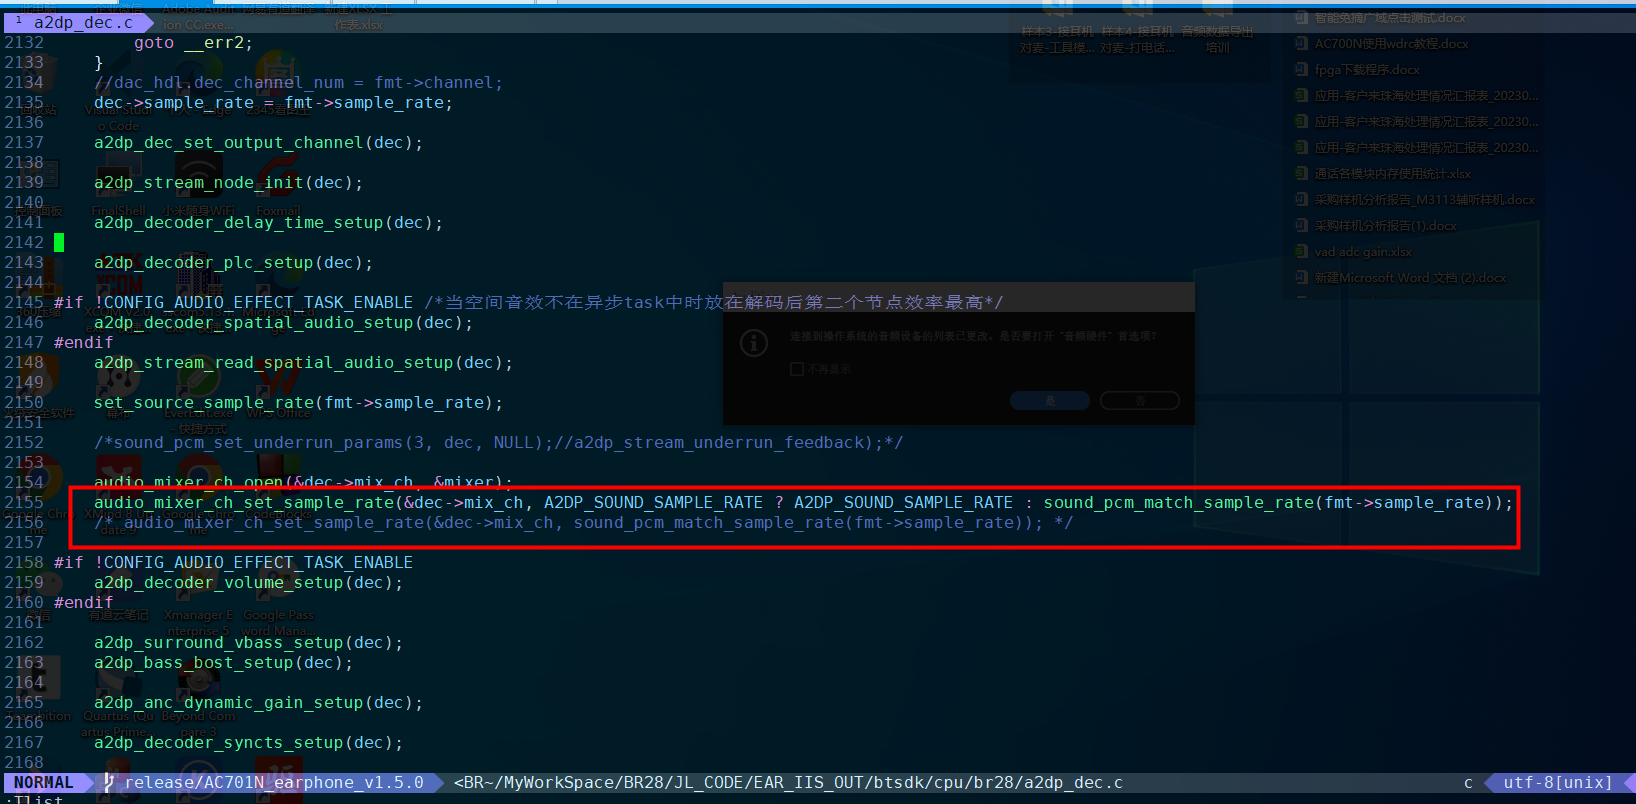Click Word icon beside fpga下载程序.docx

click(x=1301, y=70)
